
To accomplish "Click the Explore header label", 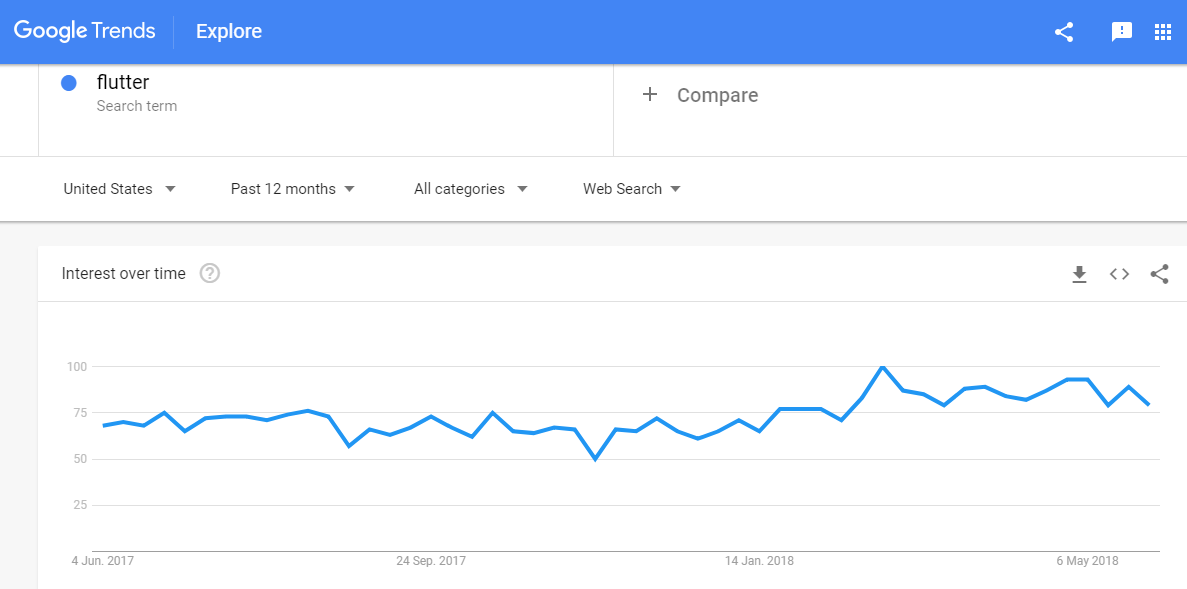I will [229, 32].
